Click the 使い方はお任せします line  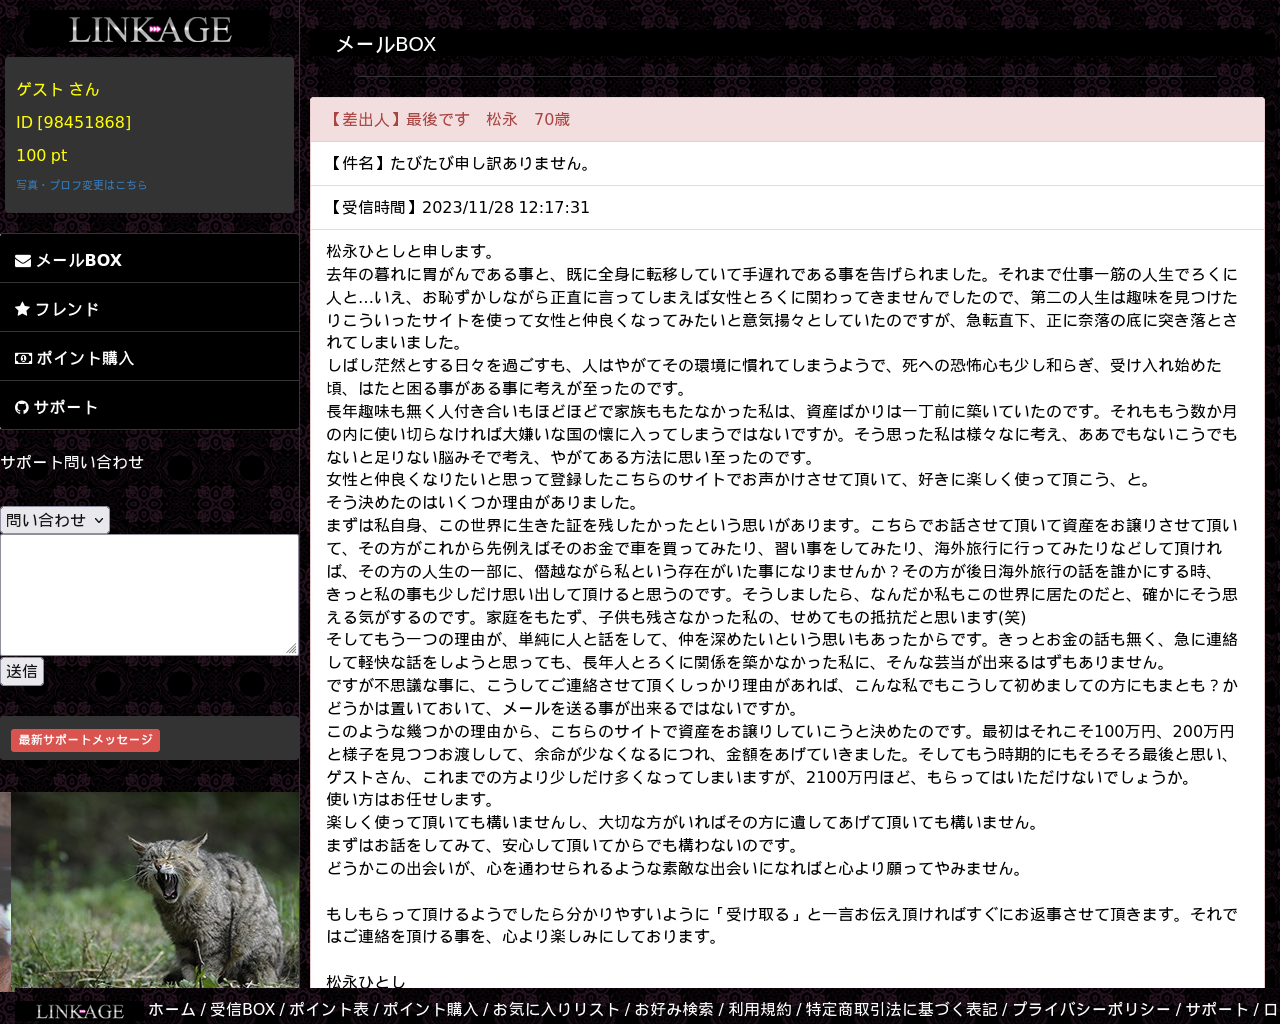click(x=411, y=799)
